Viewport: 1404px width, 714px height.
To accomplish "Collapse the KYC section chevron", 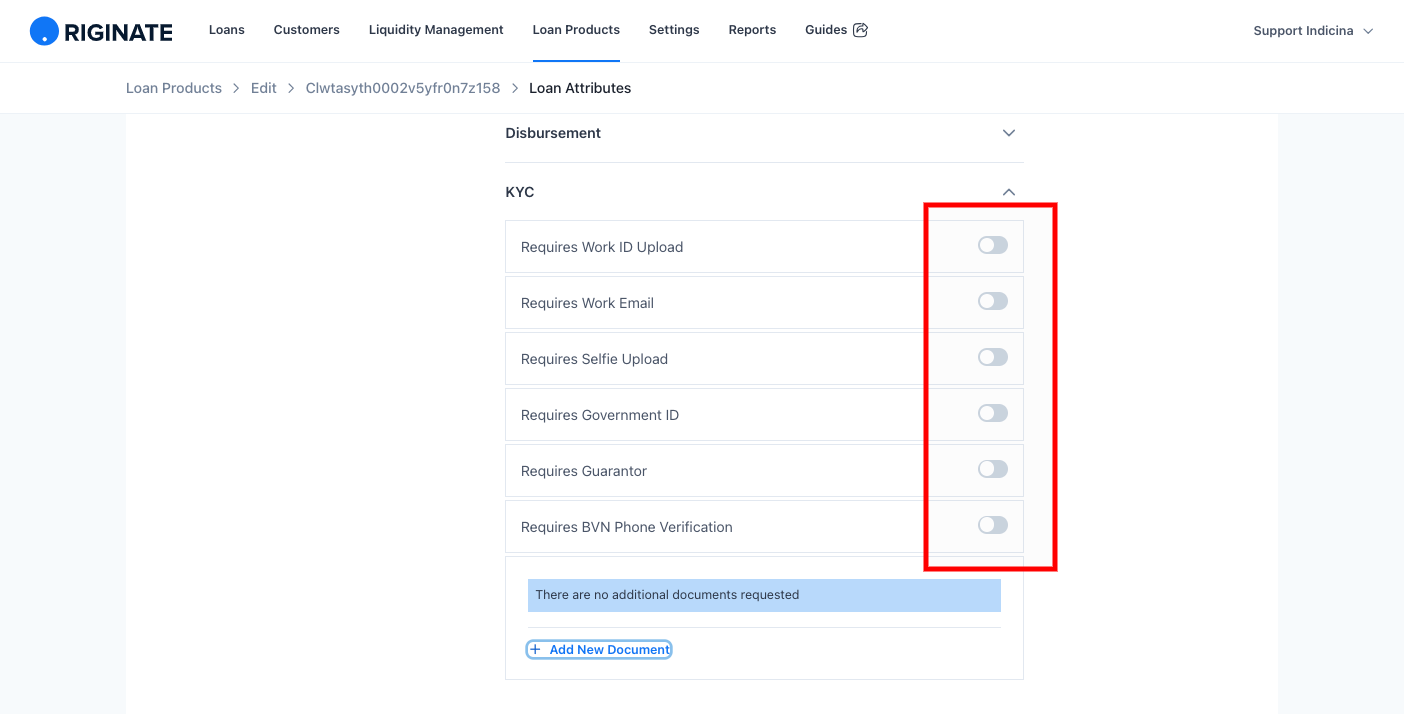I will tap(1009, 192).
